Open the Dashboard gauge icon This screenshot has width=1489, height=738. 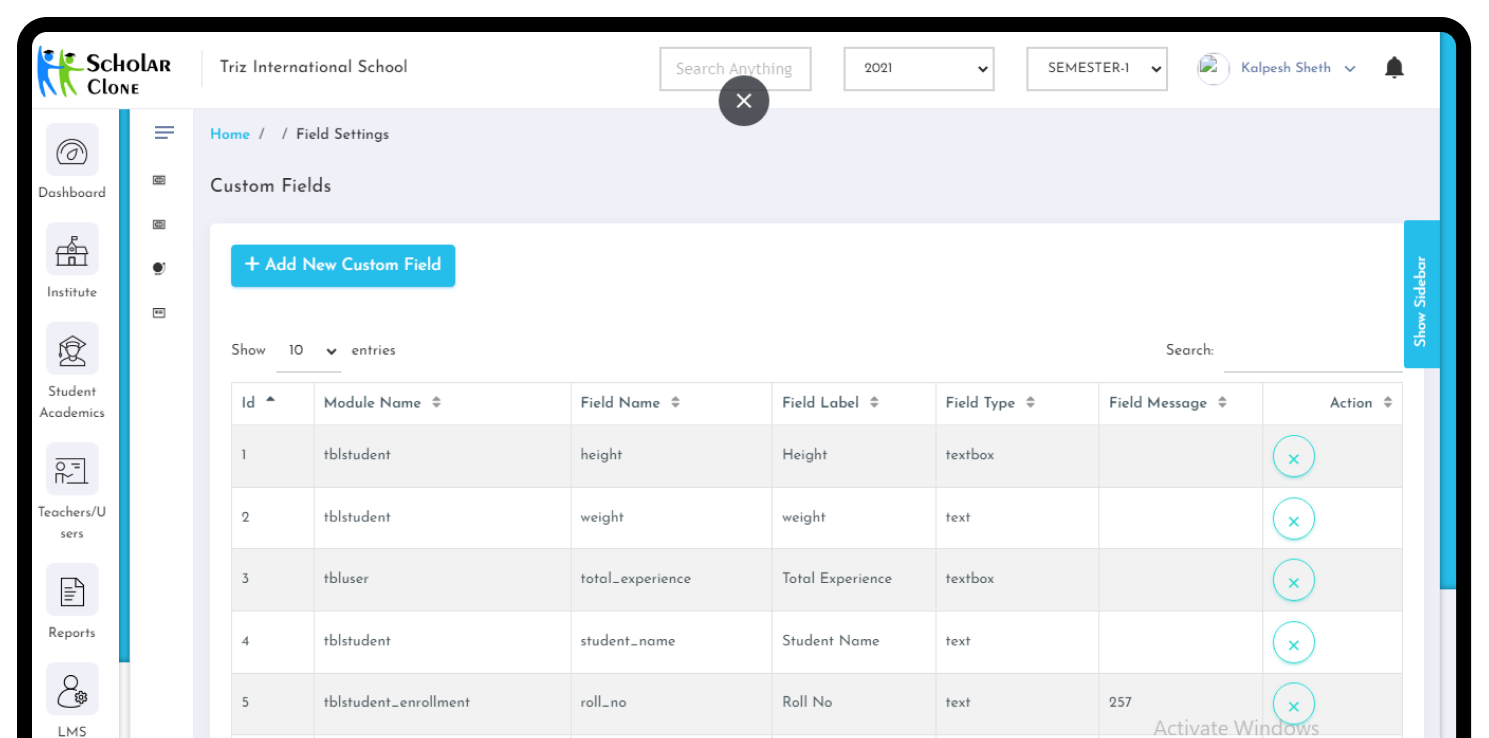point(72,151)
